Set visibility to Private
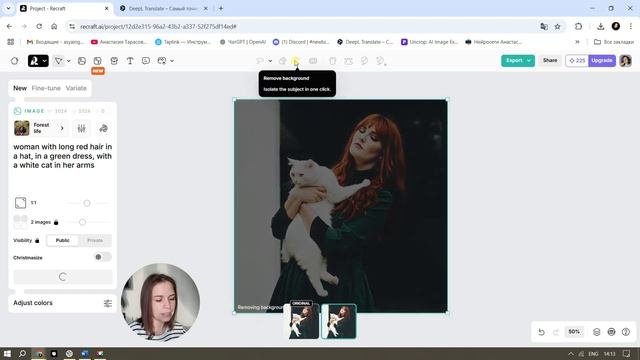The image size is (640, 360). click(x=95, y=240)
